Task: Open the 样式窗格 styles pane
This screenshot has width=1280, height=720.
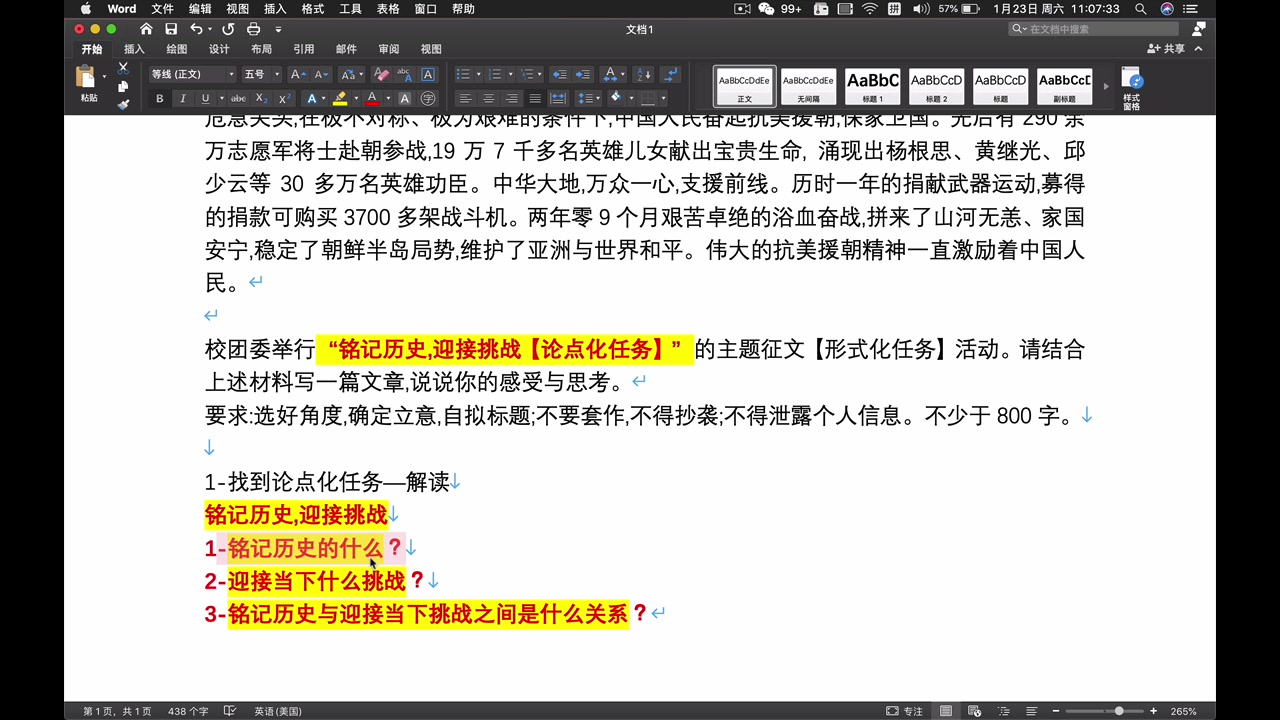Action: click(1132, 88)
